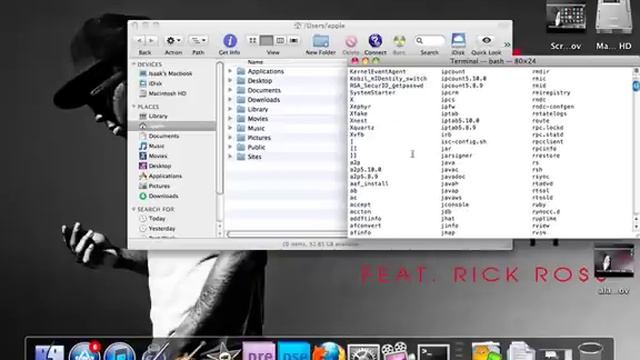Image resolution: width=640 pixels, height=360 pixels.
Task: Expand the Downloads folder disclosure triangle
Action: pyautogui.click(x=230, y=100)
